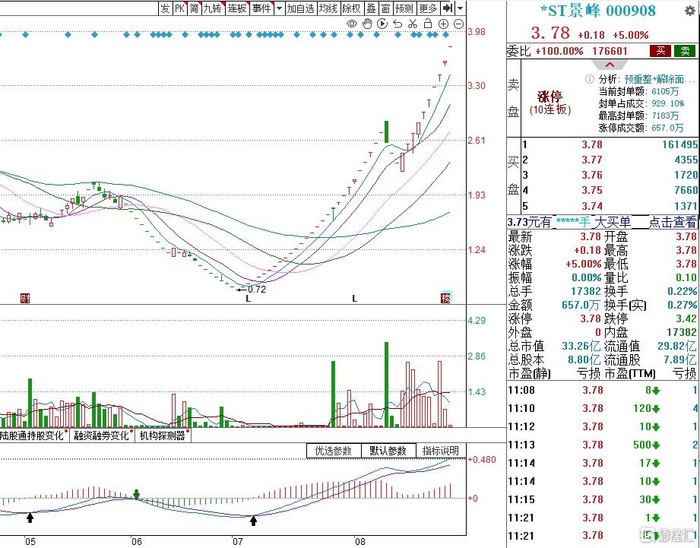Click the green 卖 sell button
Screen dimensions: 700x548
(685, 51)
